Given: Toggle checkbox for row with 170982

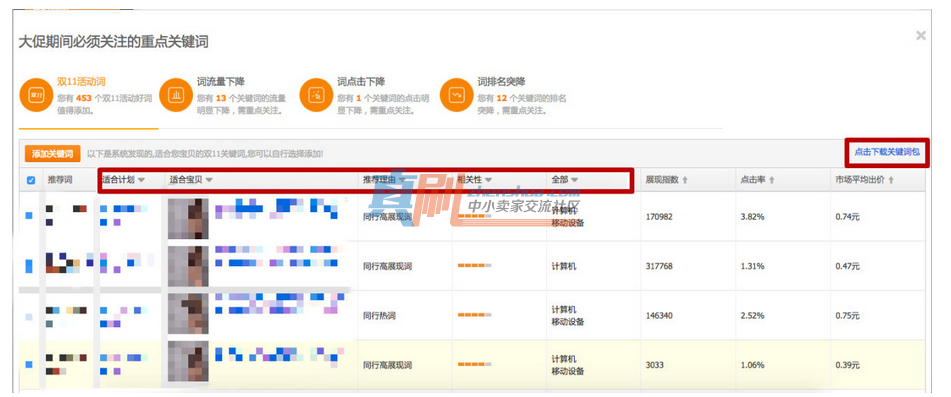Looking at the screenshot, I should 29,216.
